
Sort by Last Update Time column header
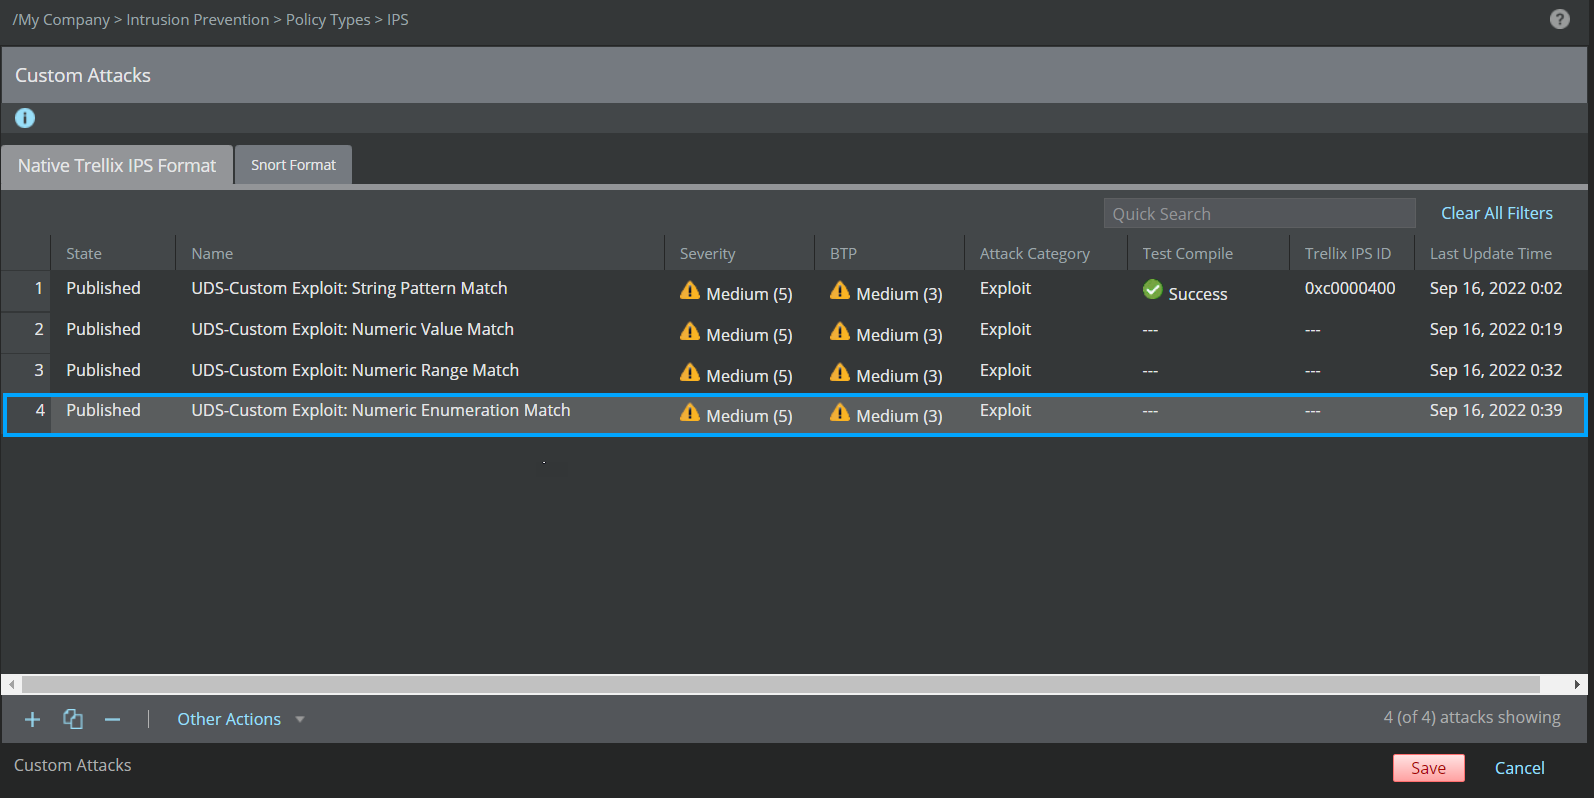pyautogui.click(x=1500, y=254)
